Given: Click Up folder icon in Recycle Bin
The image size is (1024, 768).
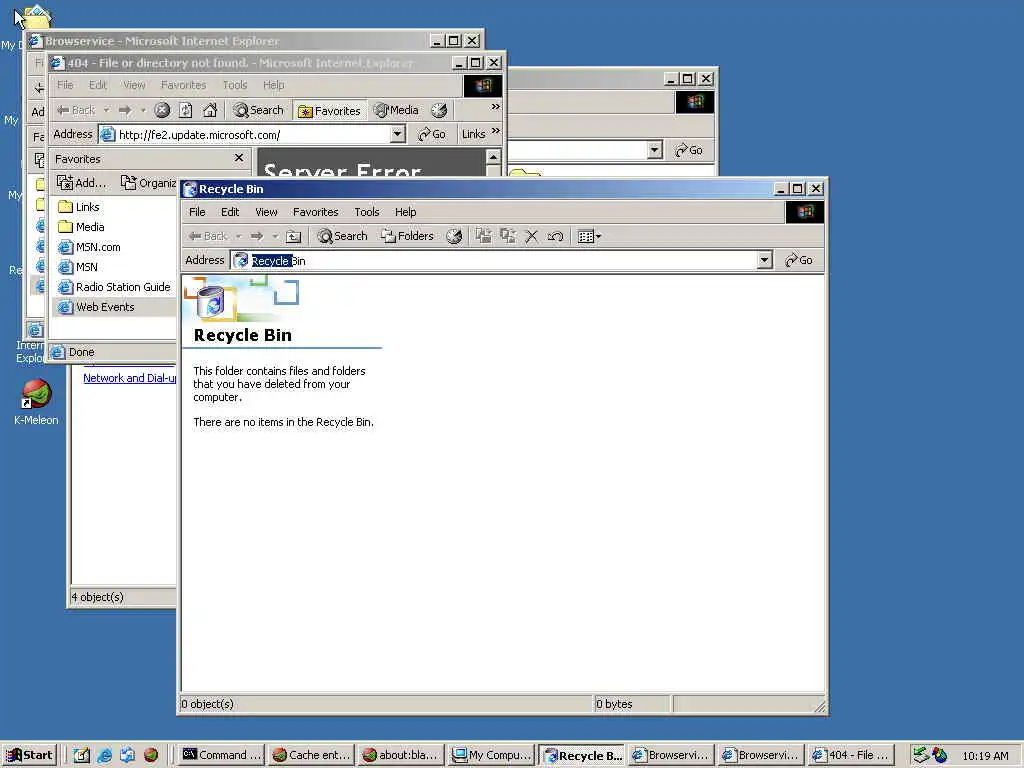Looking at the screenshot, I should 294,236.
